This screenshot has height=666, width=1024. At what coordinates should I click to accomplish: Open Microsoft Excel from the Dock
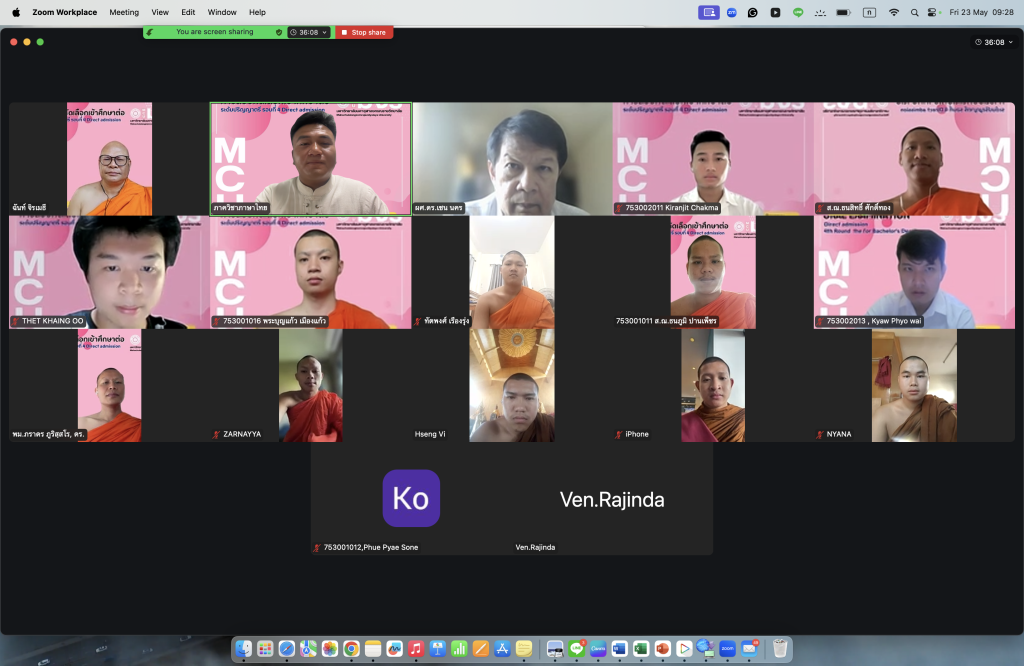pyautogui.click(x=641, y=648)
